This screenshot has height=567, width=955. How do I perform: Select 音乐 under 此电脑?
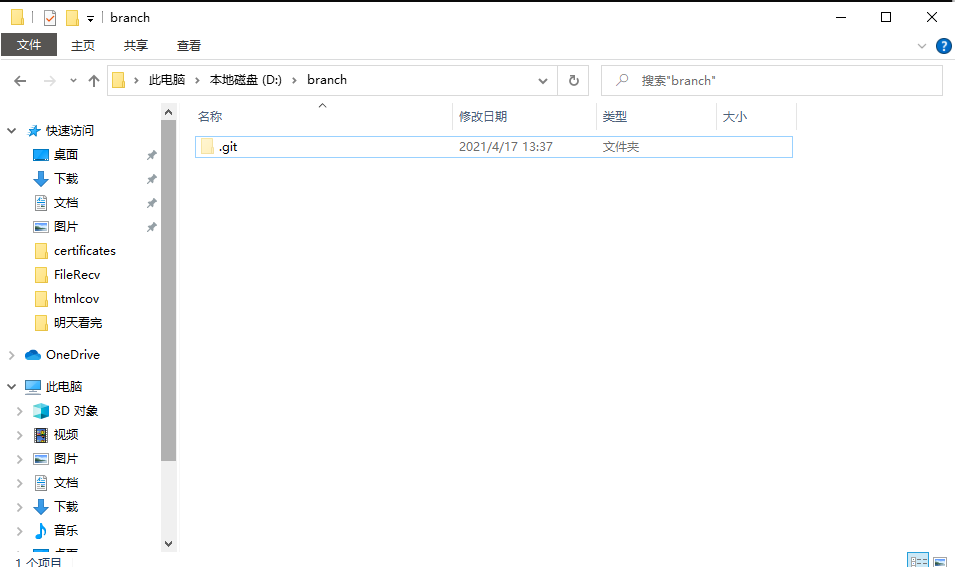[66, 530]
